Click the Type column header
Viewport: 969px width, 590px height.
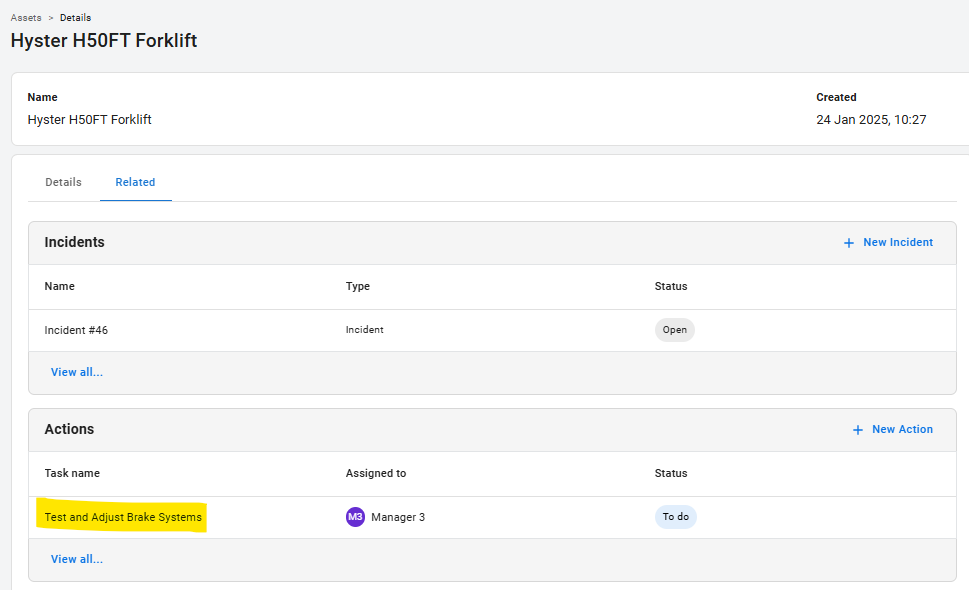[x=358, y=286]
